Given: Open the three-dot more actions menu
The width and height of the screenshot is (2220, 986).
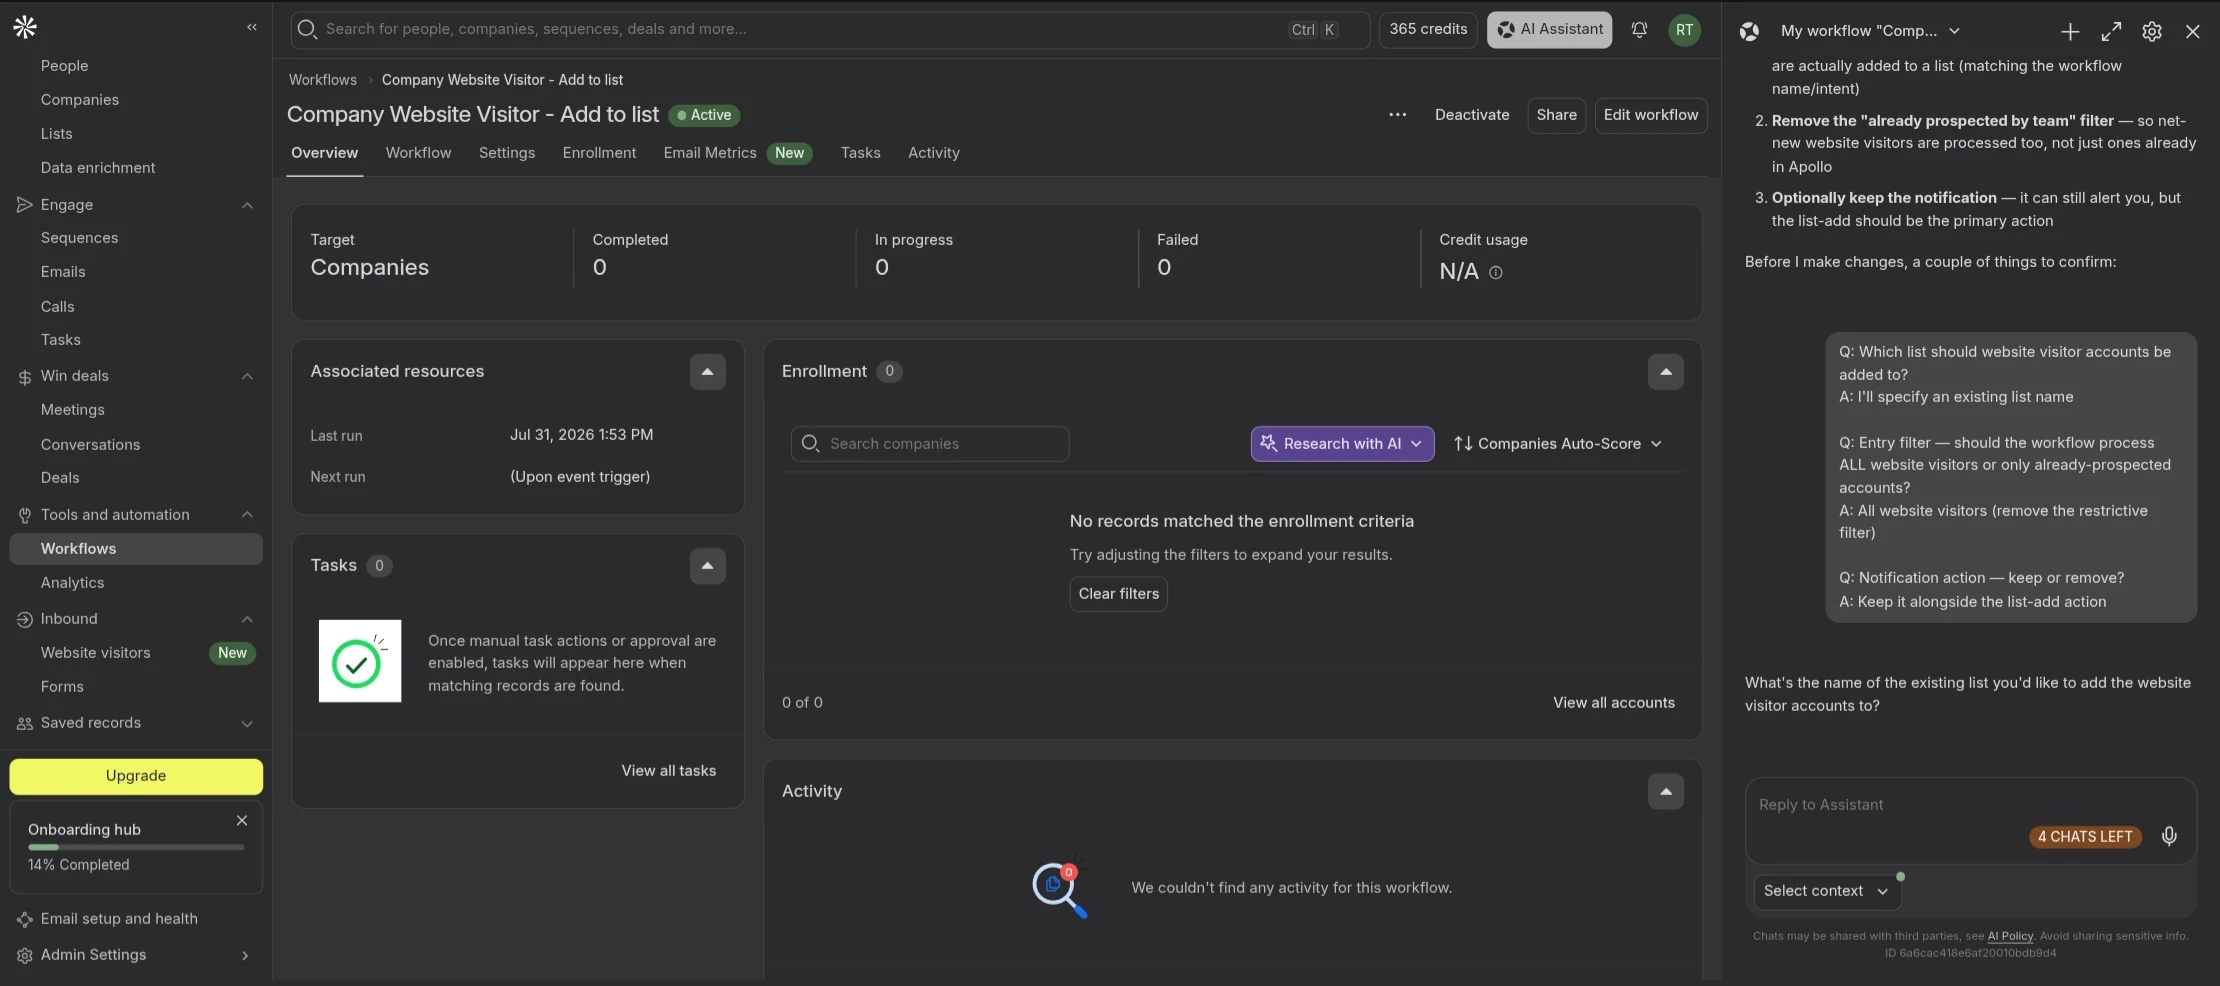Looking at the screenshot, I should click(1398, 115).
